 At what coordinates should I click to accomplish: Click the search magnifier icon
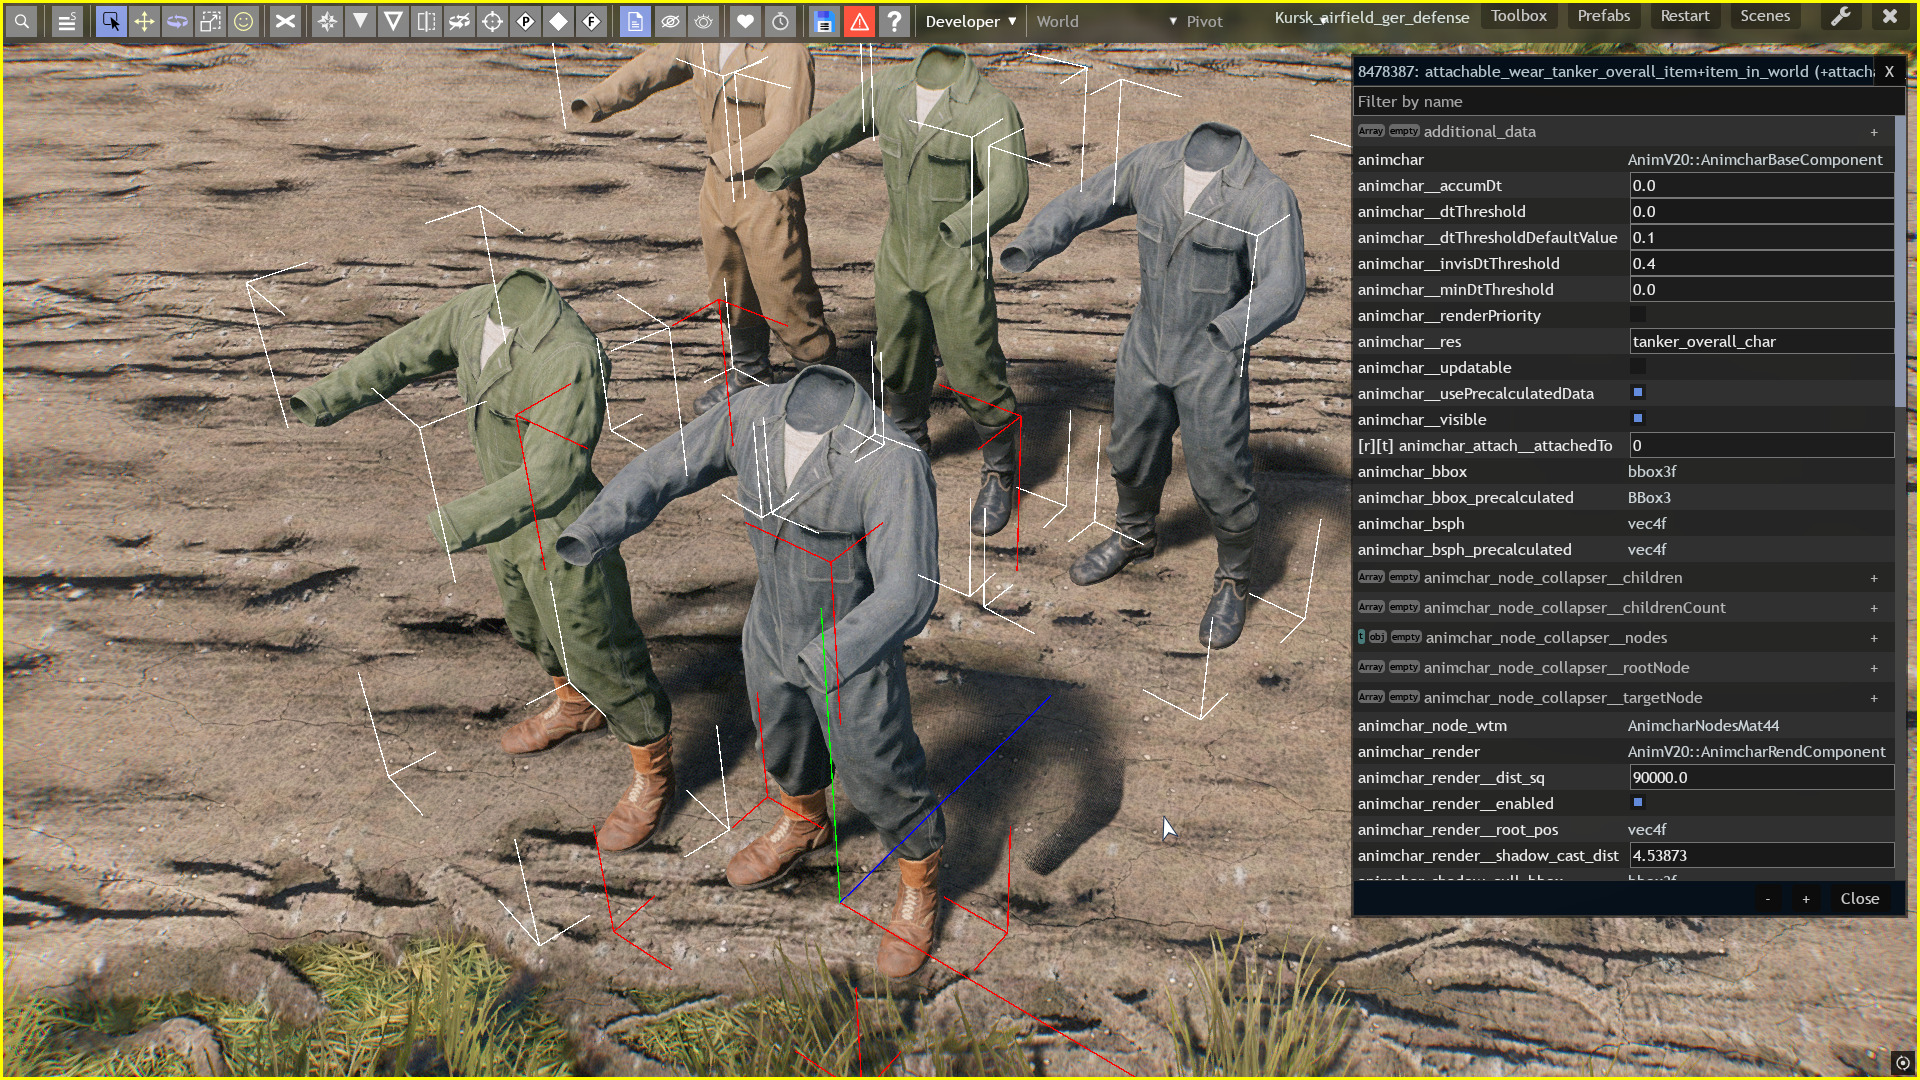click(x=22, y=21)
